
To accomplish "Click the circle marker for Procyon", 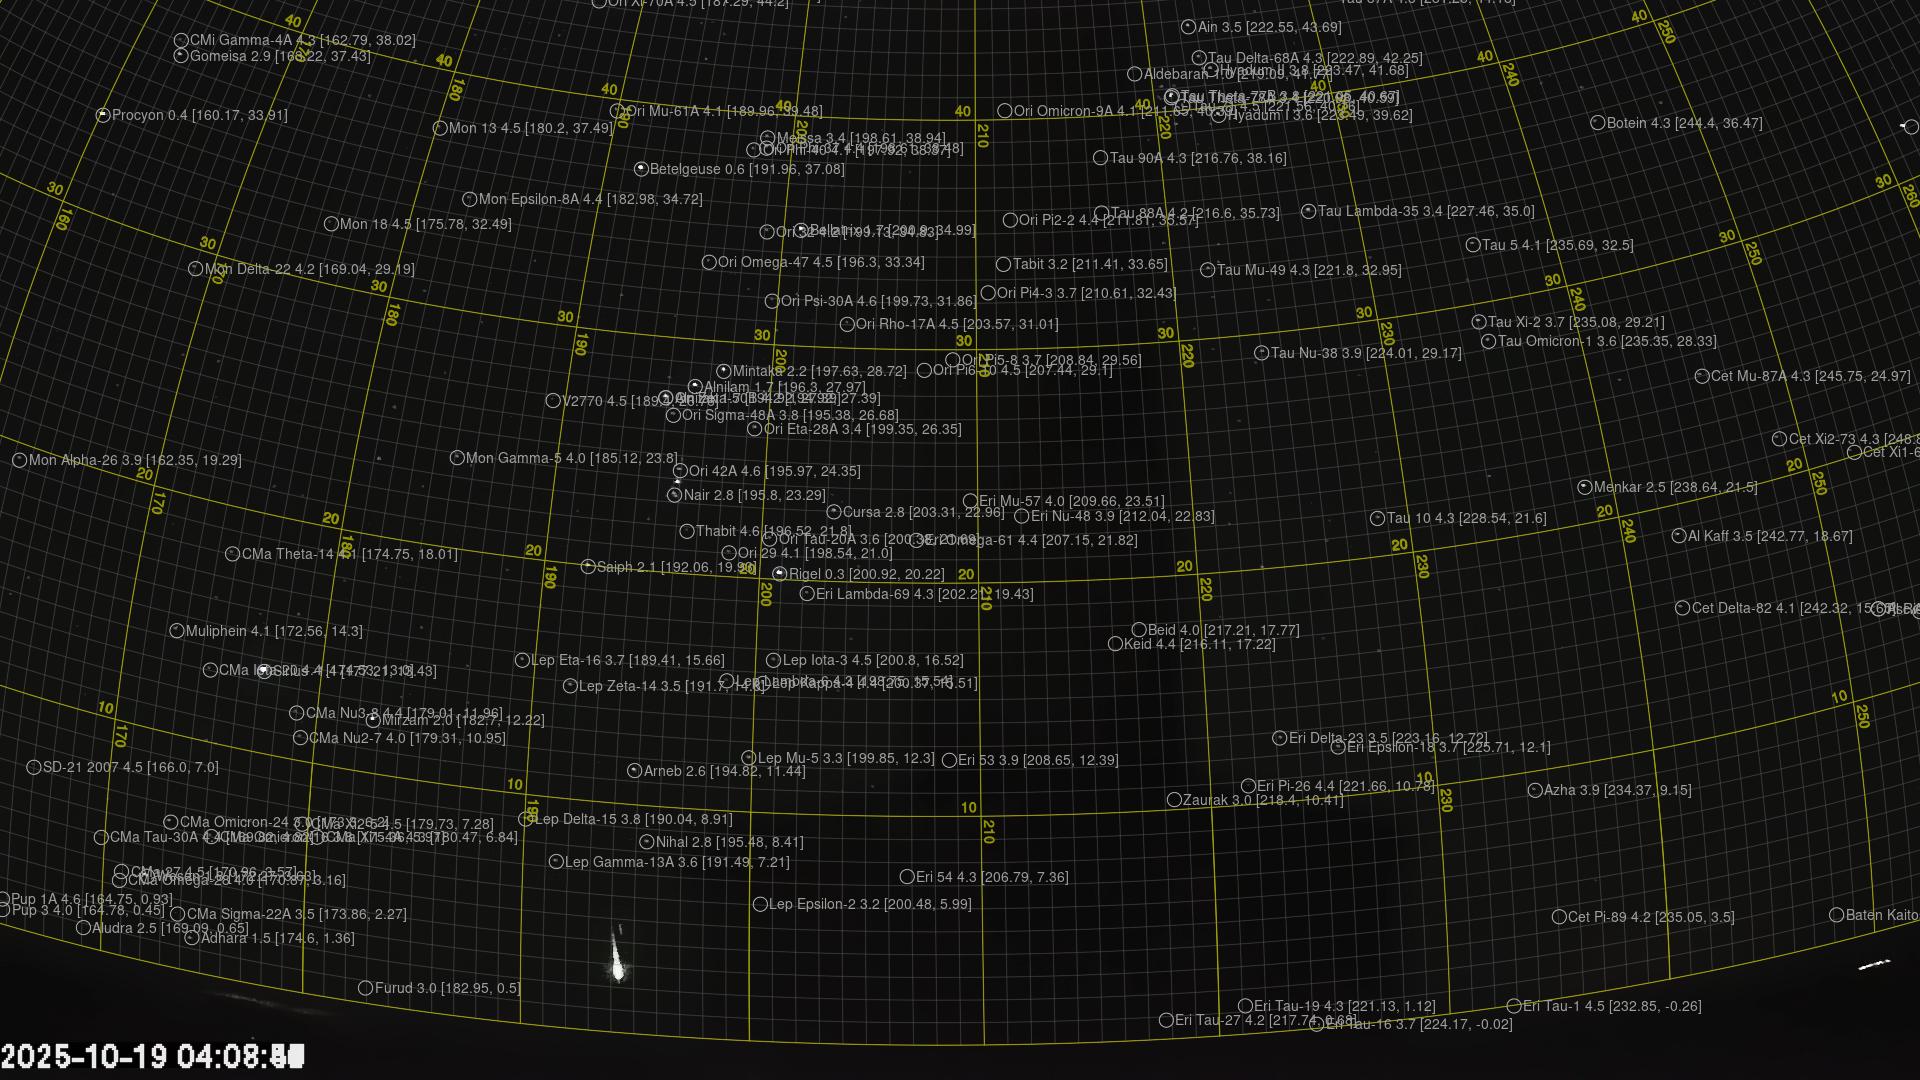I will tap(102, 116).
